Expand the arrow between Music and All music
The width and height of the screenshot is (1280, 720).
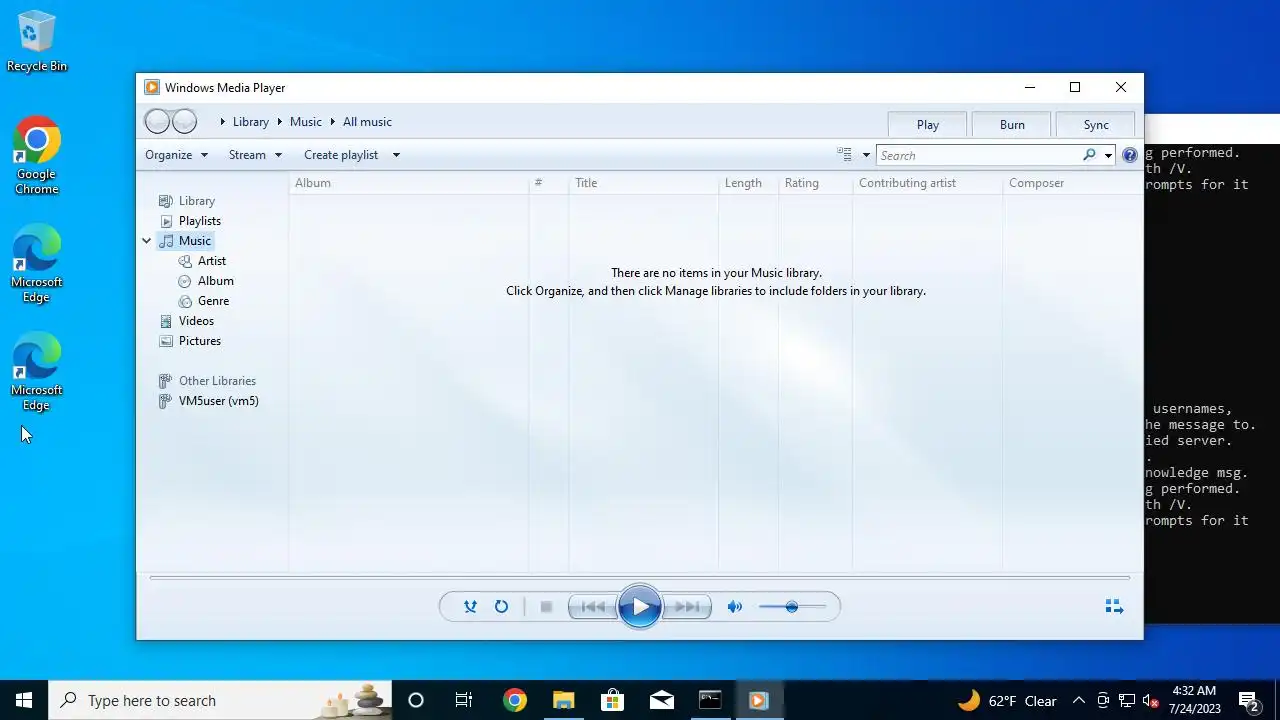coord(332,122)
